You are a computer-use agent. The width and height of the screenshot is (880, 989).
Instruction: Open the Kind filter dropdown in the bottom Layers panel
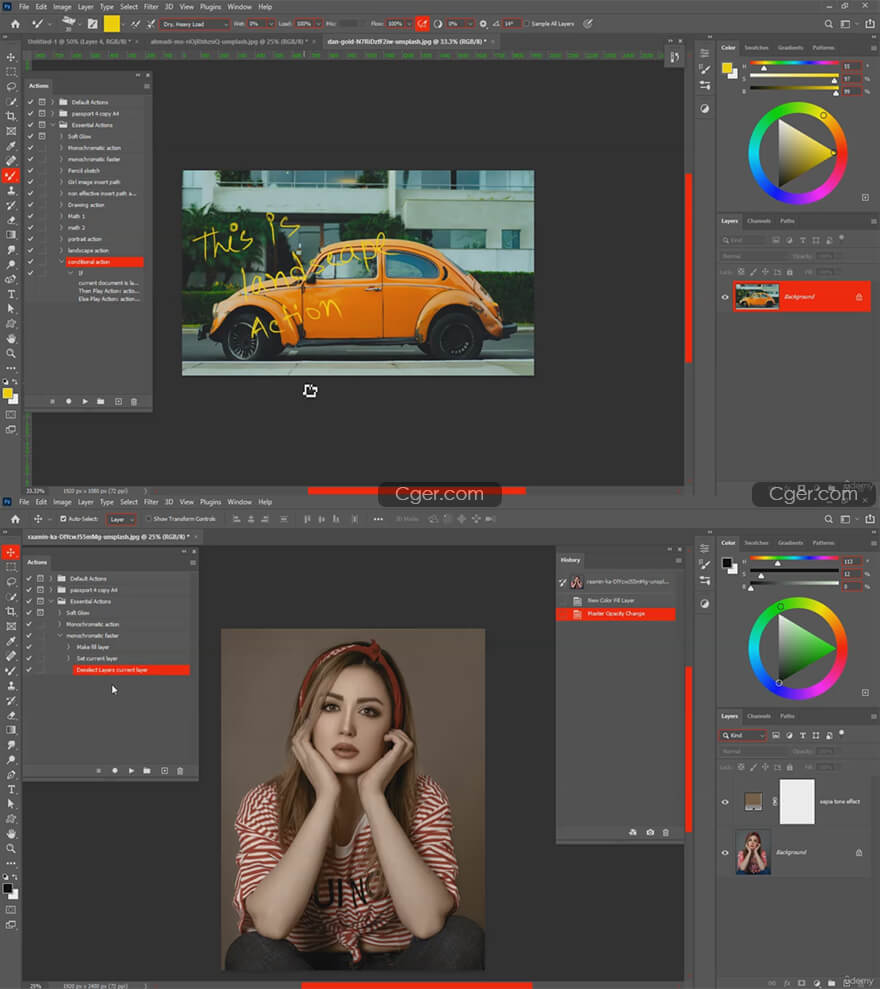tap(743, 735)
